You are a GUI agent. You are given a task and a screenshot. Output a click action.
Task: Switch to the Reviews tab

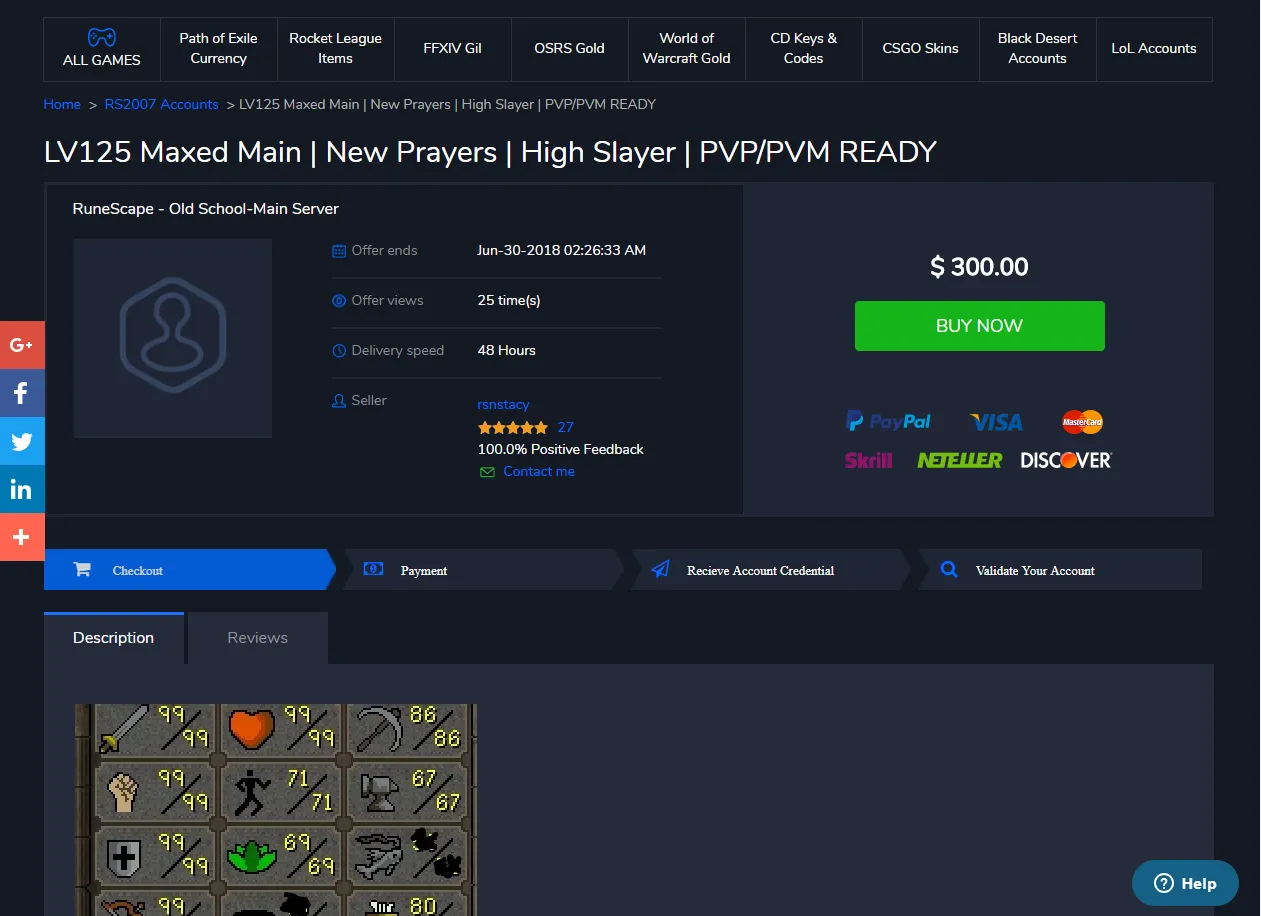tap(258, 638)
